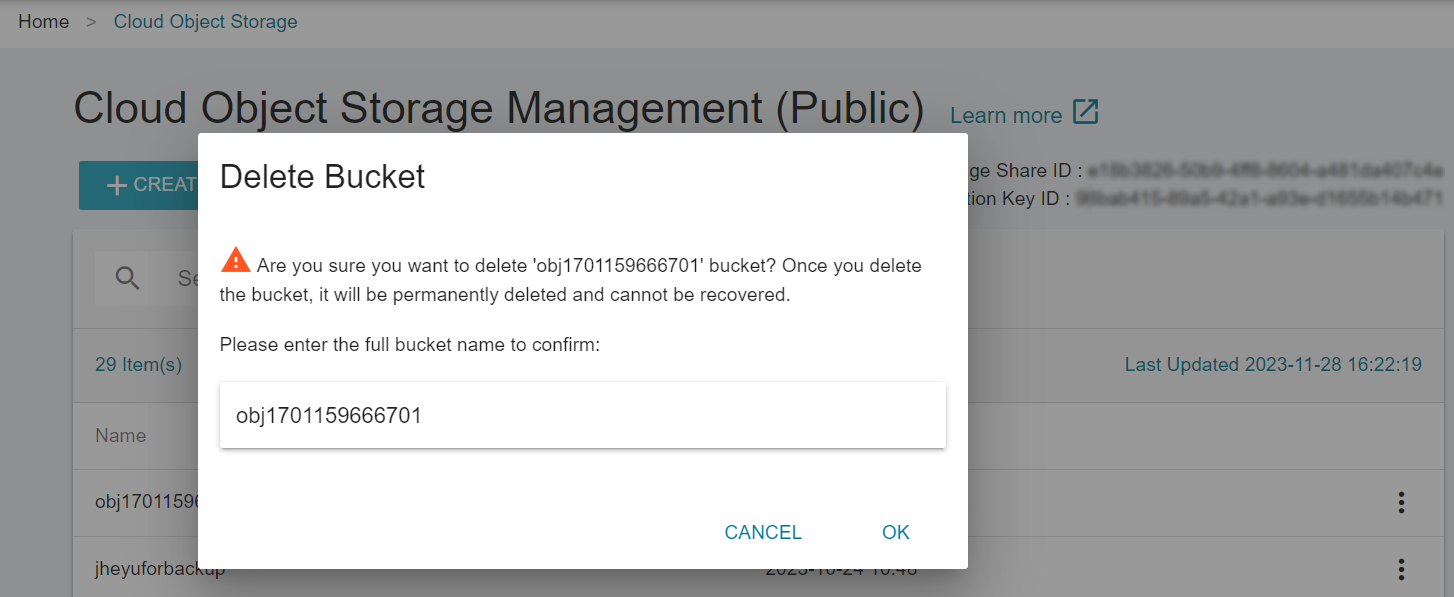Click the magnifying glass search icon
1454x597 pixels.
click(x=128, y=278)
